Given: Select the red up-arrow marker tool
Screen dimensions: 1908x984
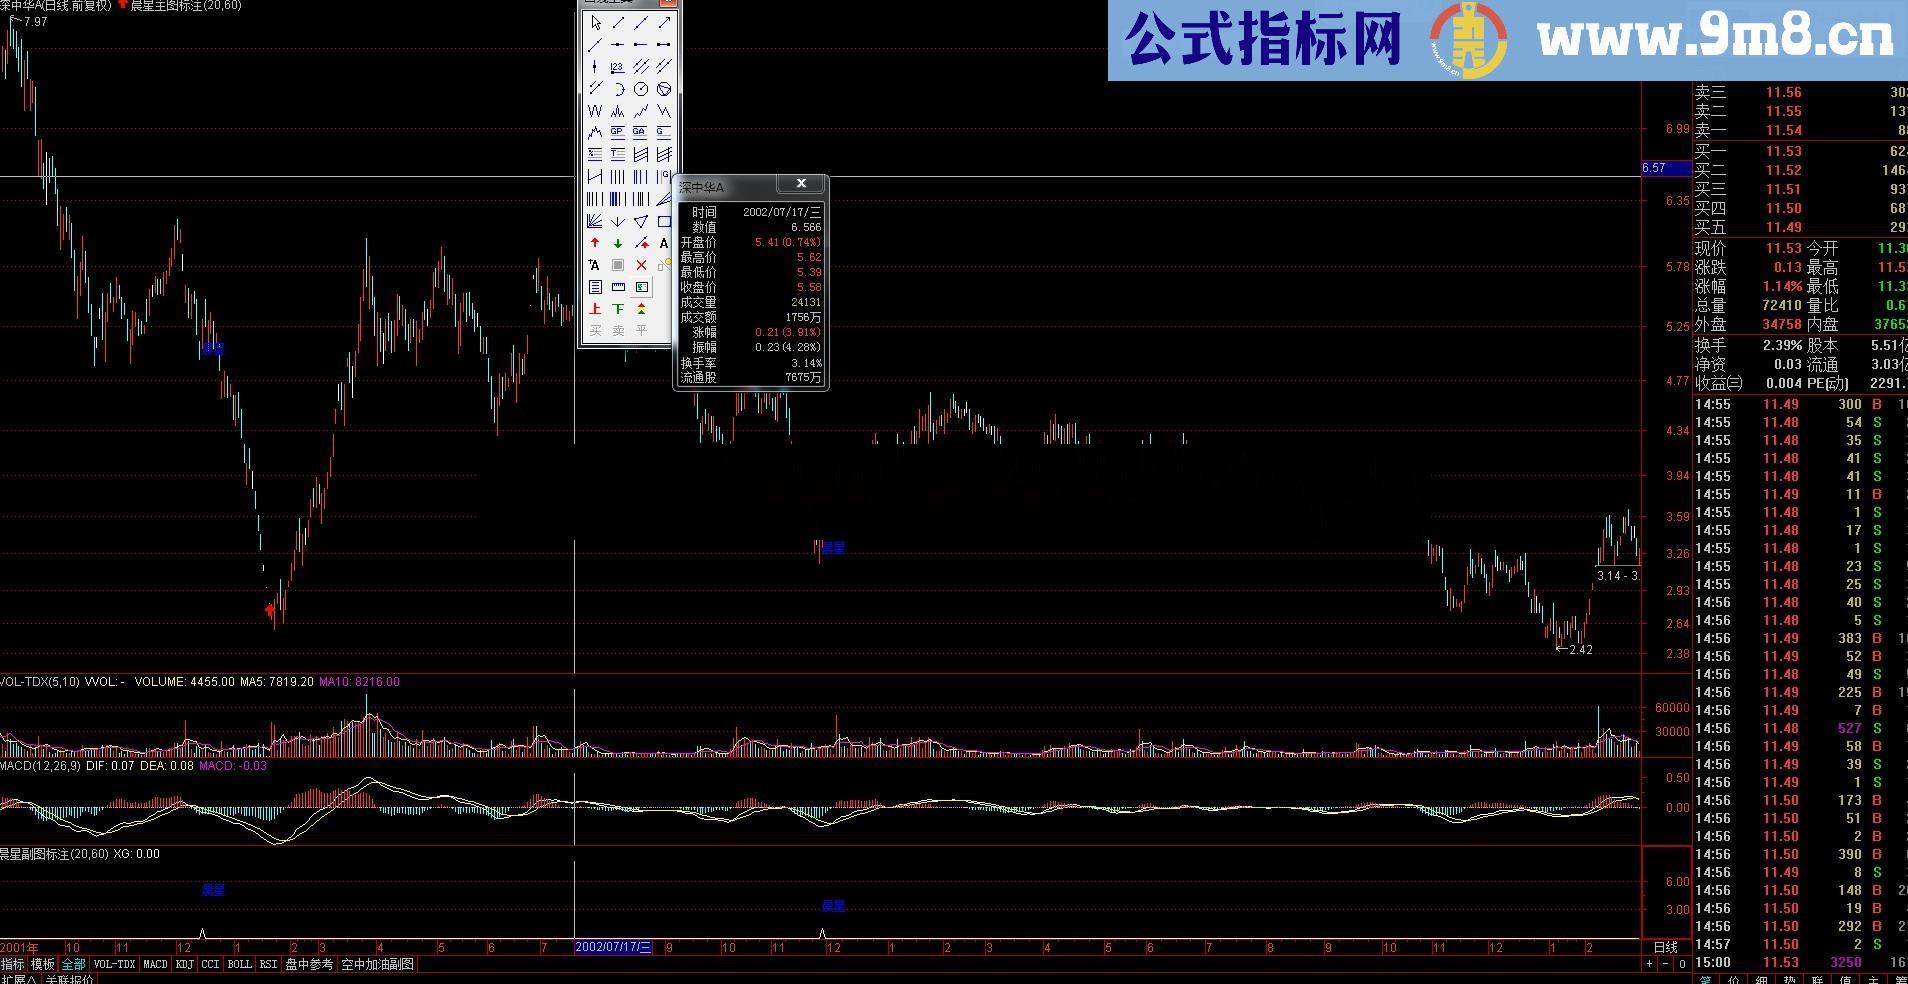Looking at the screenshot, I should pos(594,243).
